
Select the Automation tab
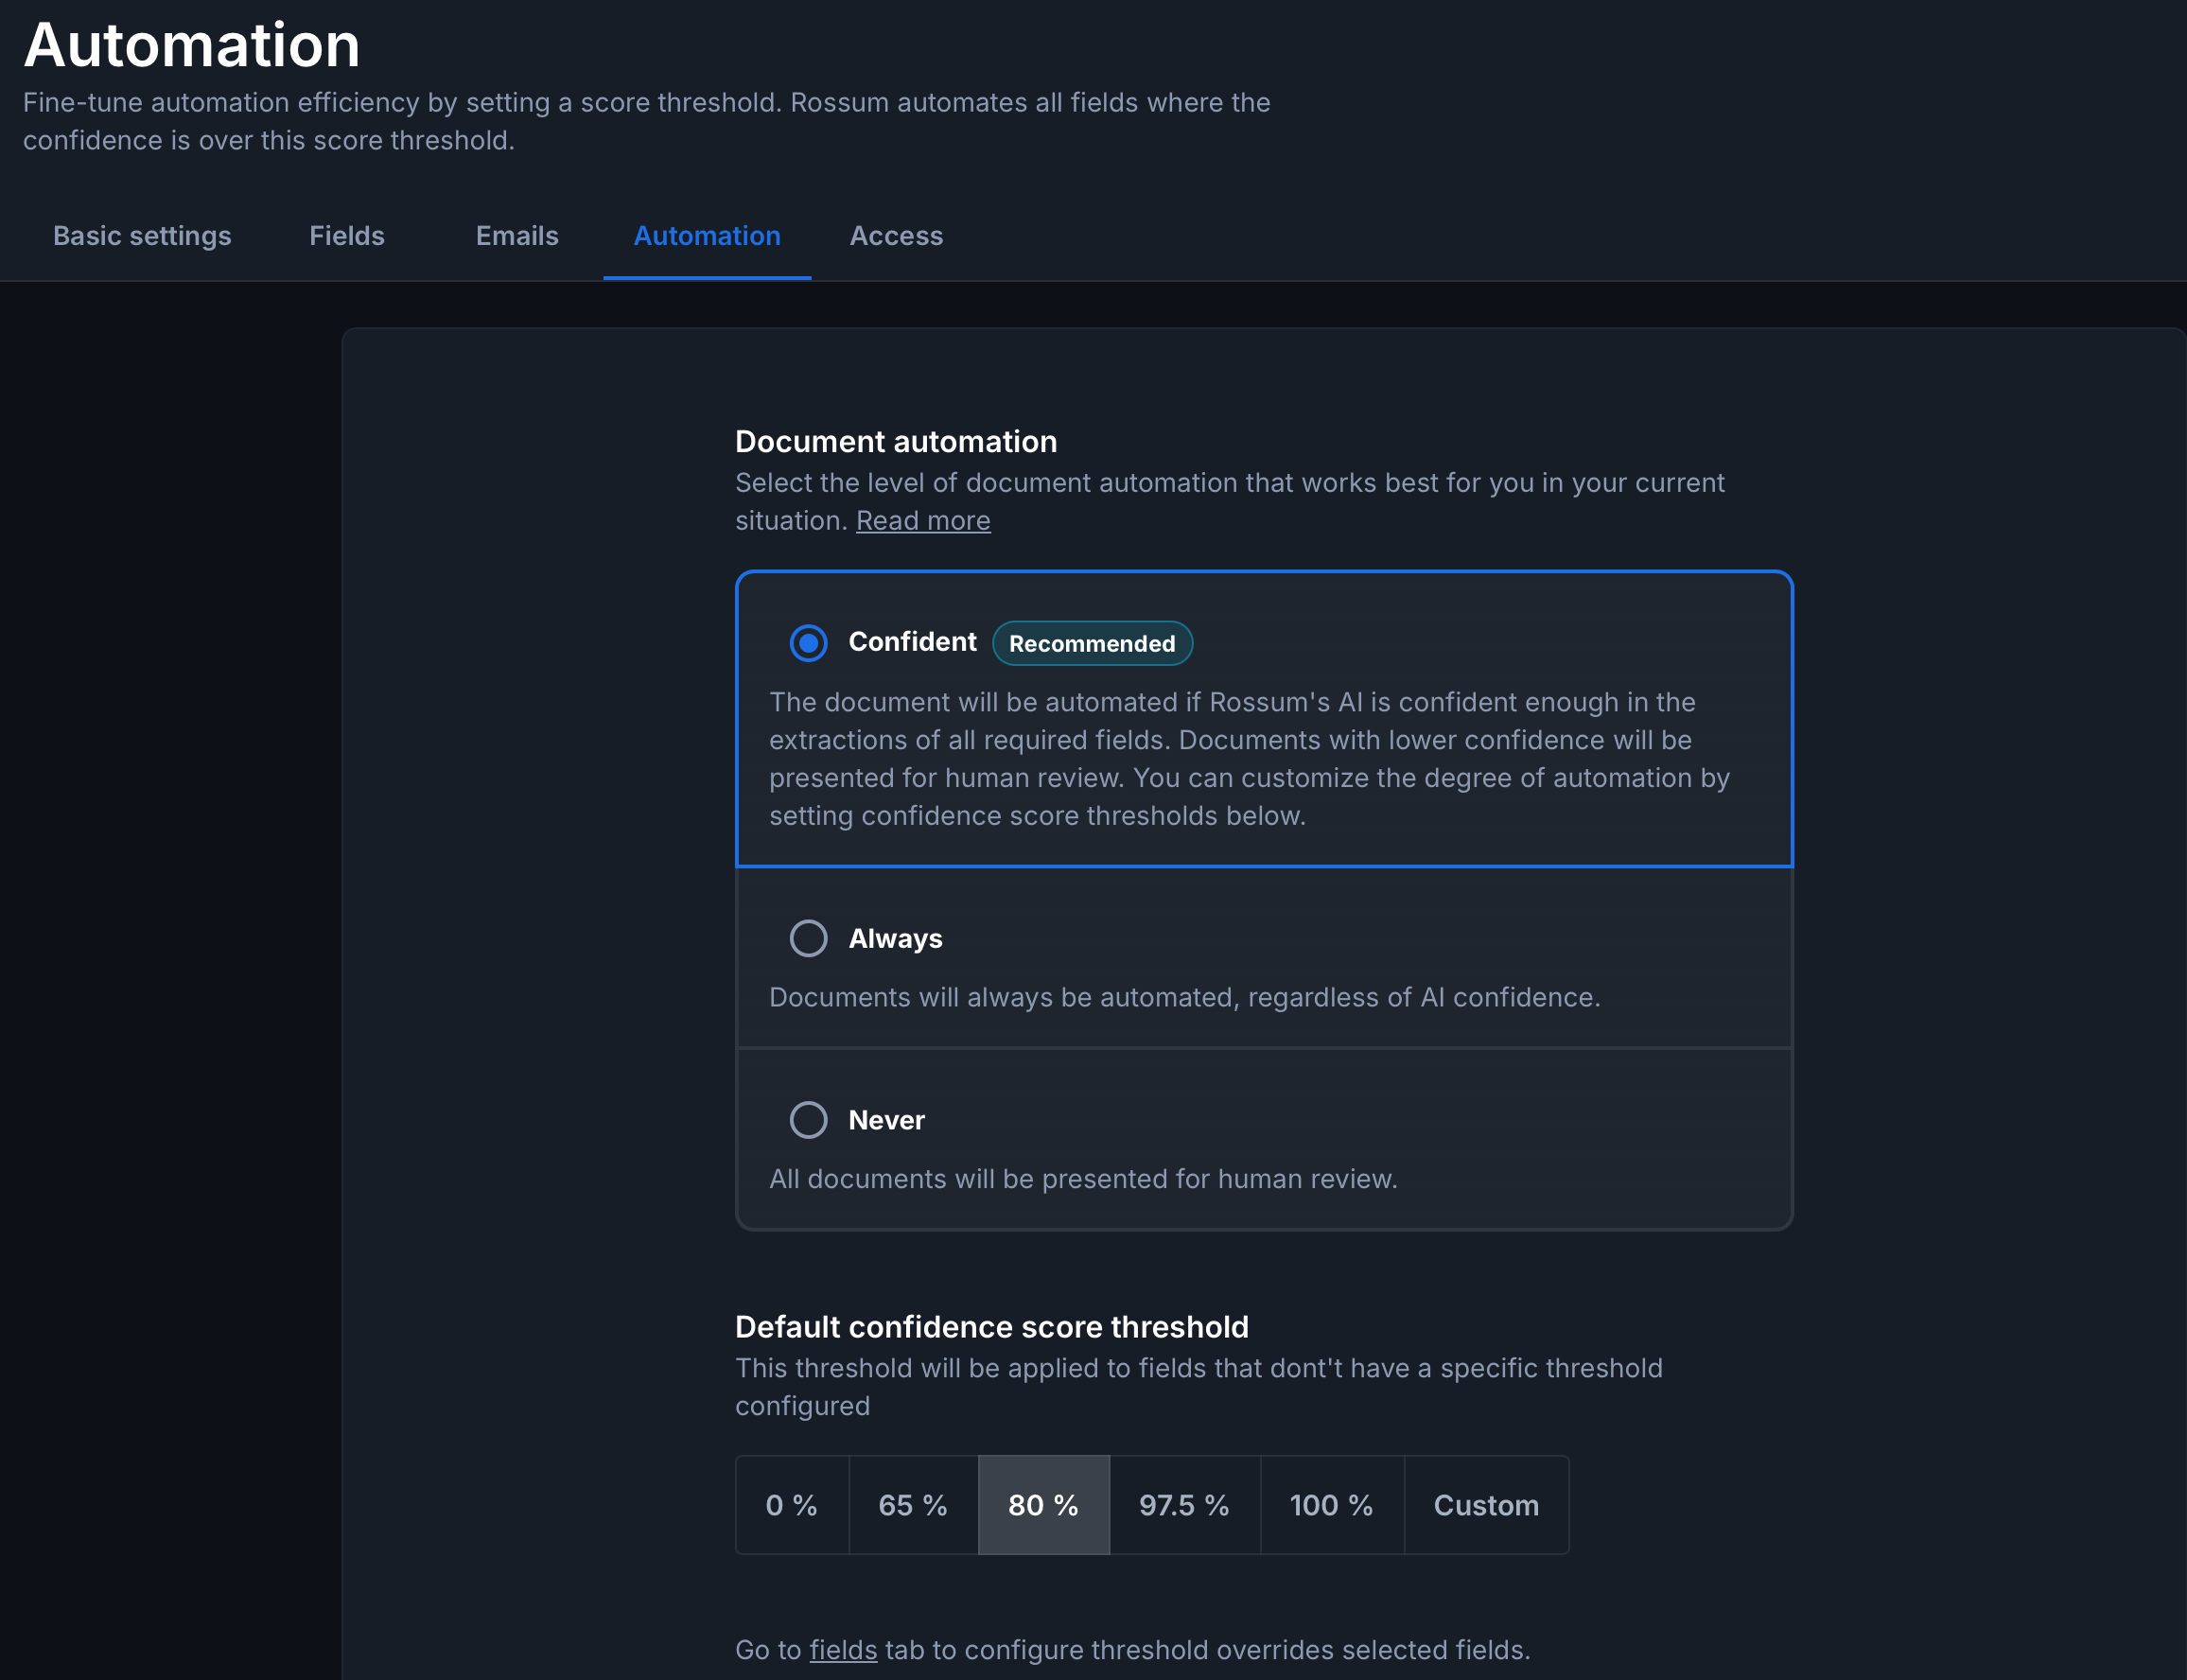[707, 236]
